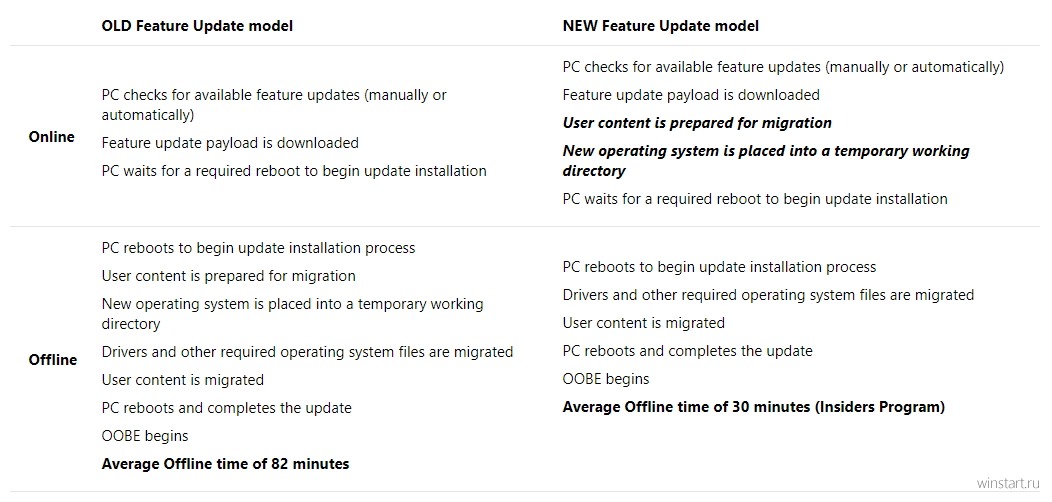Image resolution: width=1052 pixels, height=502 pixels.
Task: Click the OLD Feature Update model header
Action: point(197,26)
